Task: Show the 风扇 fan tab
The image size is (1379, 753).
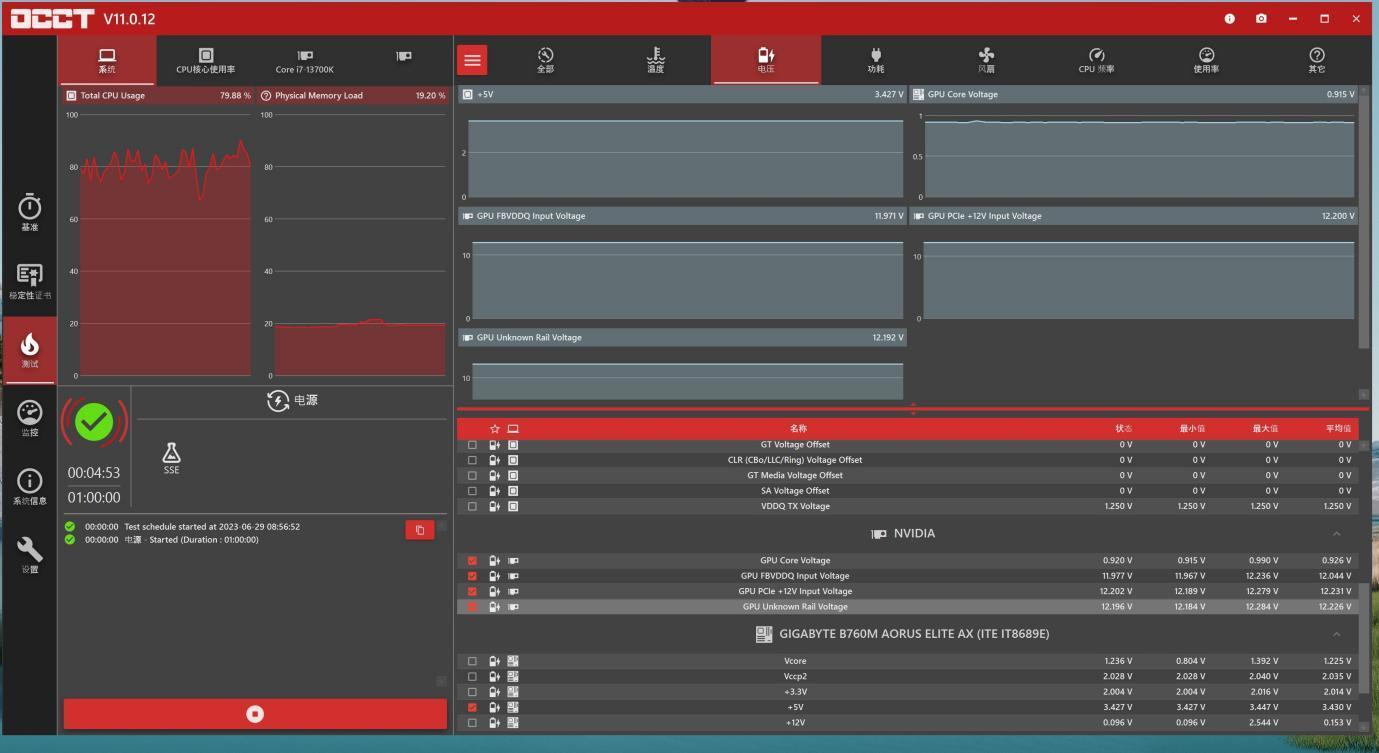Action: (986, 60)
